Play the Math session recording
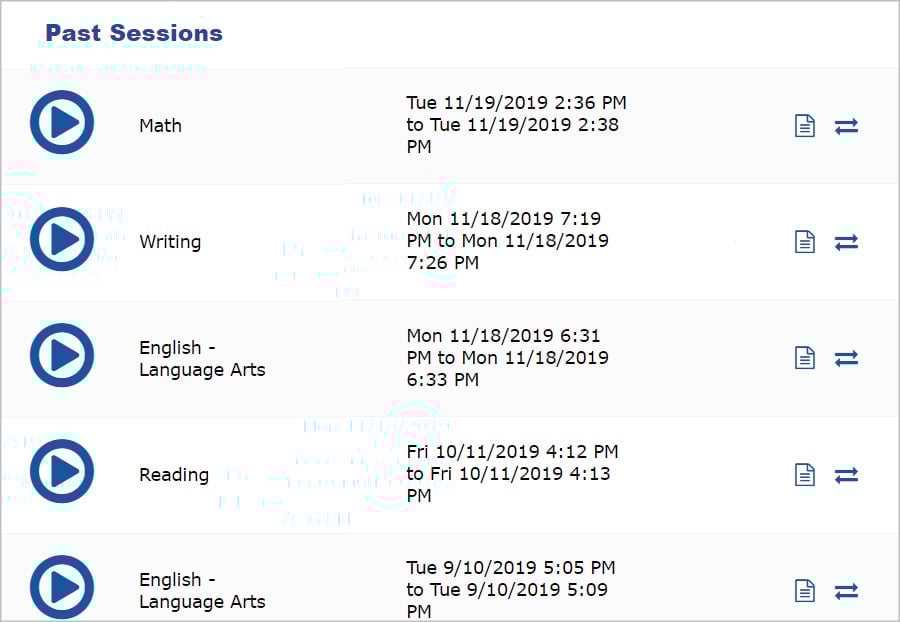 click(x=62, y=123)
